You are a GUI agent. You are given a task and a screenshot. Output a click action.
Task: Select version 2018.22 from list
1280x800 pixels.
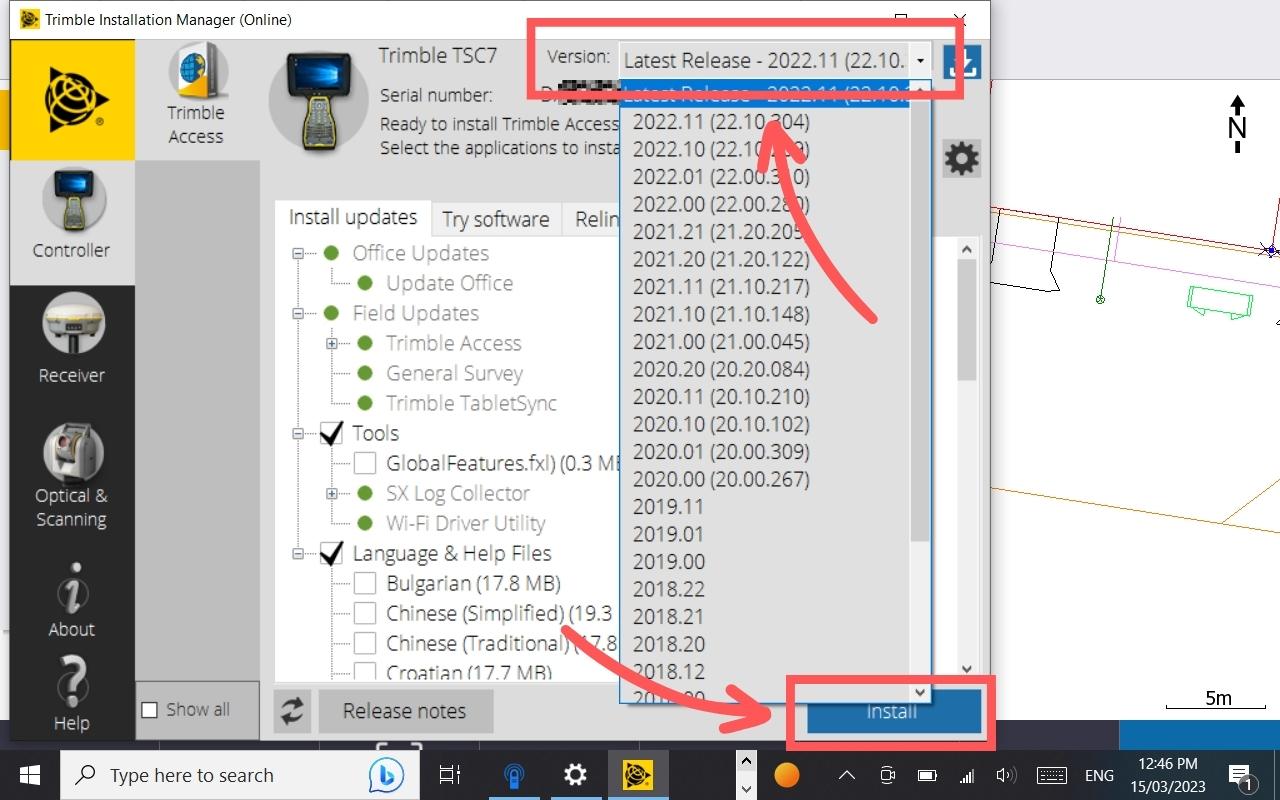pos(668,589)
